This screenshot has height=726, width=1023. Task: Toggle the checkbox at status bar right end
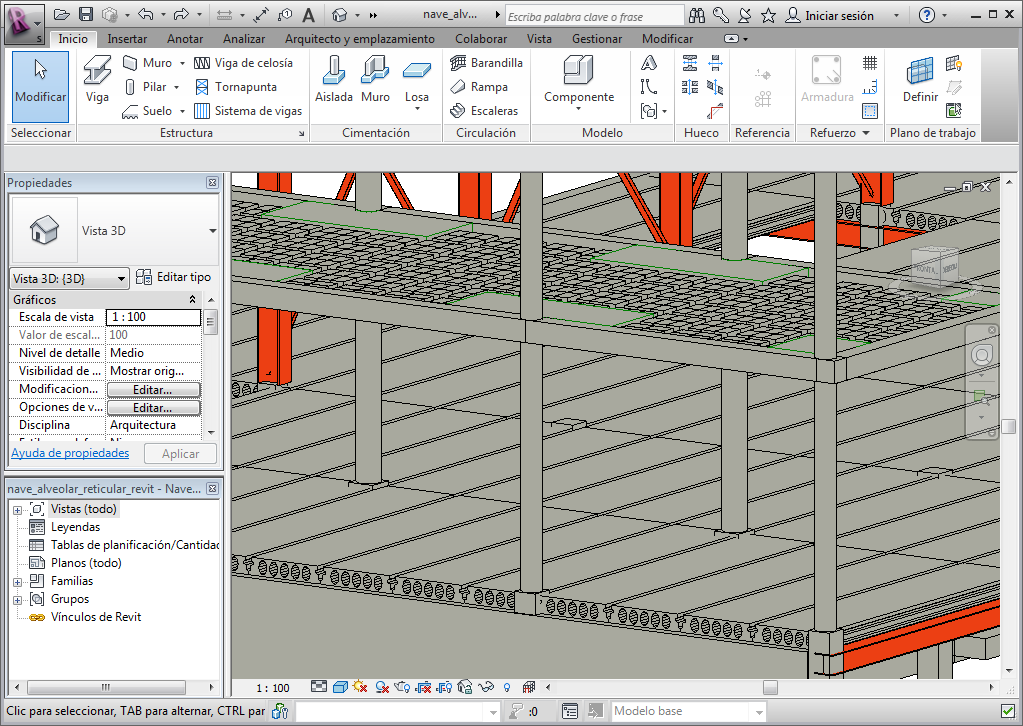click(x=1007, y=711)
